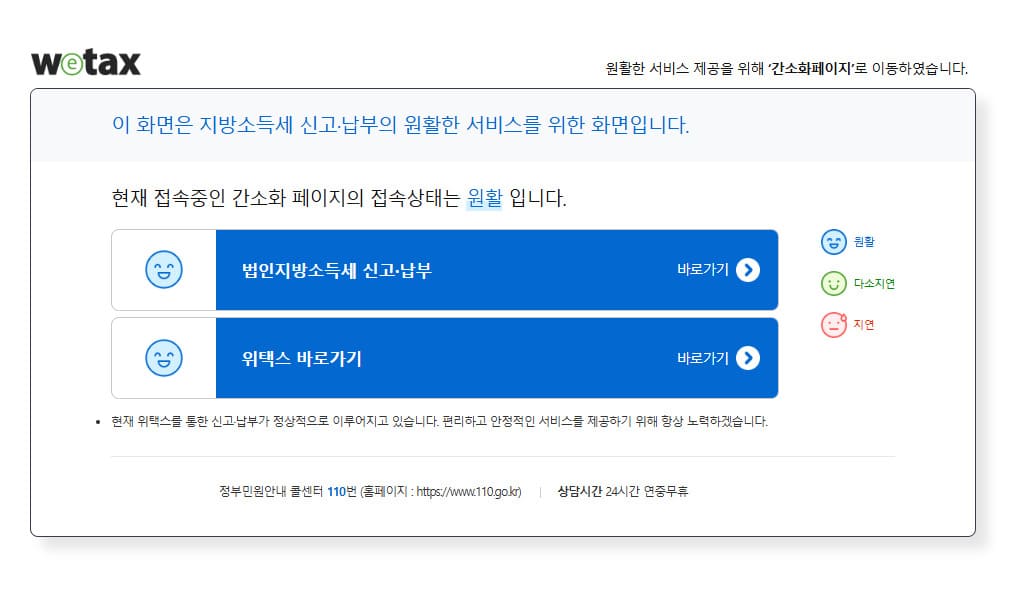
Task: Click the blue notice header about 지방소득세
Action: coord(404,126)
